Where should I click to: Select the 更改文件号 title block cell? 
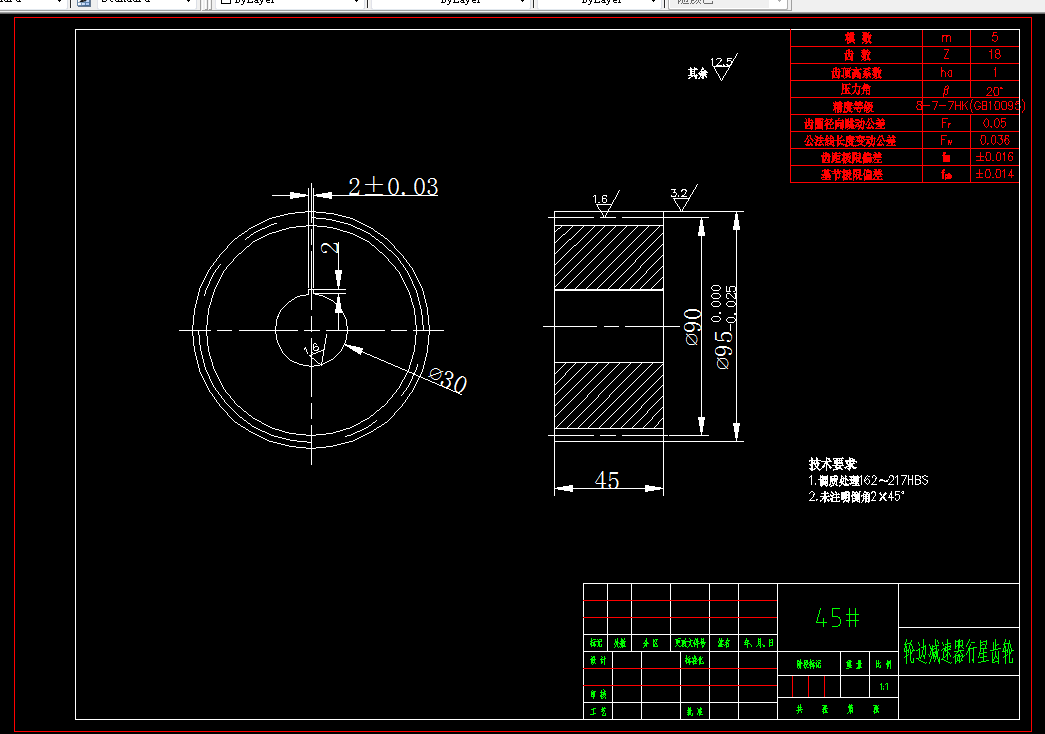tap(690, 643)
